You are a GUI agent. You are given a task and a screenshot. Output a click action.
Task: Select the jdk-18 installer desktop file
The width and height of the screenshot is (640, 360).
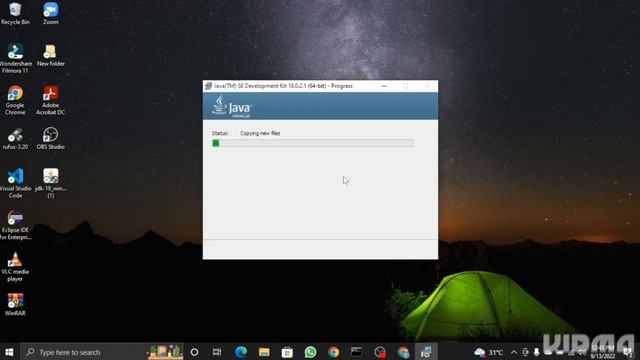51,184
